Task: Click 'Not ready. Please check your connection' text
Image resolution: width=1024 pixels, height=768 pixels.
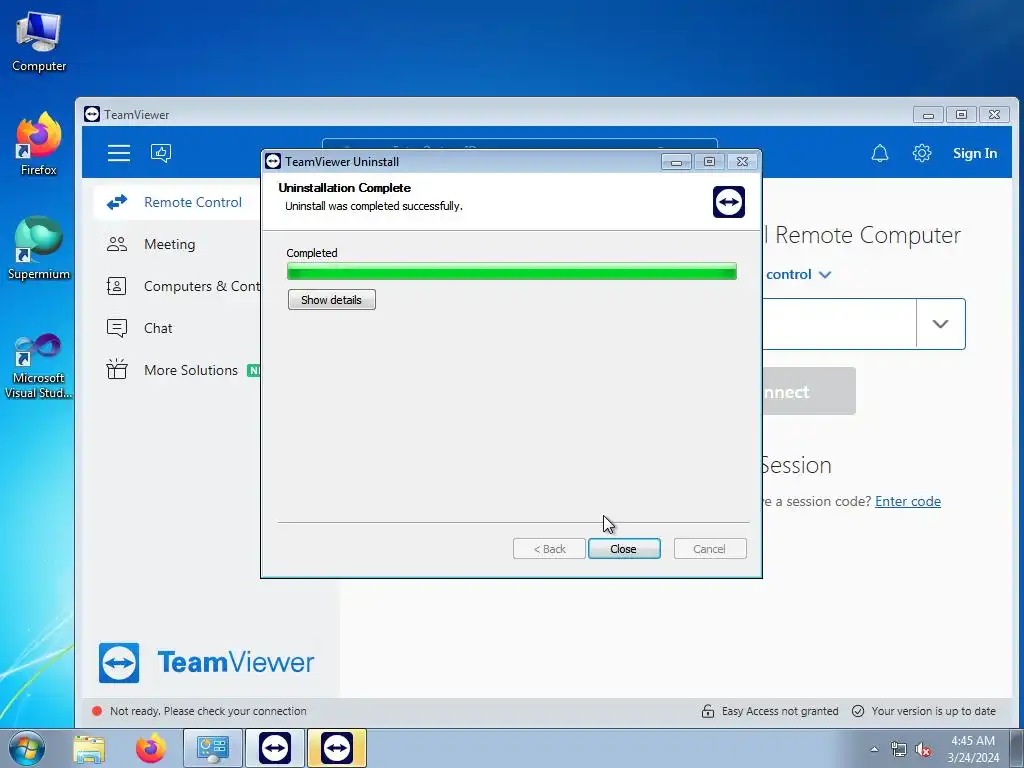Action: coord(208,711)
